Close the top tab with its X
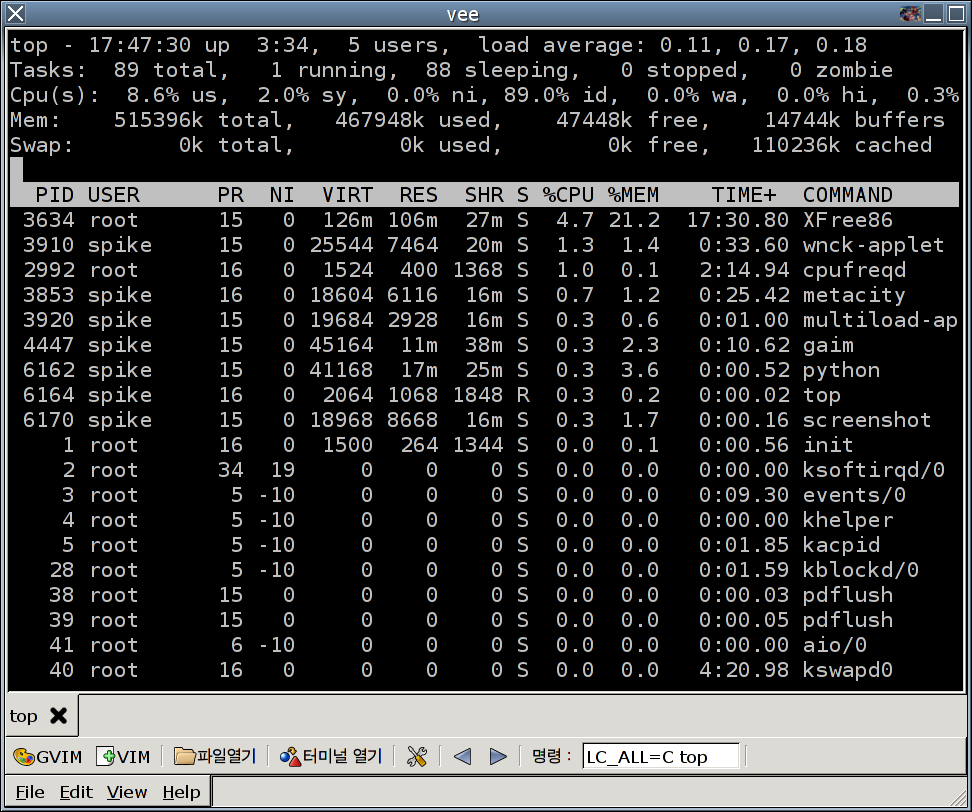The height and width of the screenshot is (812, 972). pyautogui.click(x=59, y=716)
